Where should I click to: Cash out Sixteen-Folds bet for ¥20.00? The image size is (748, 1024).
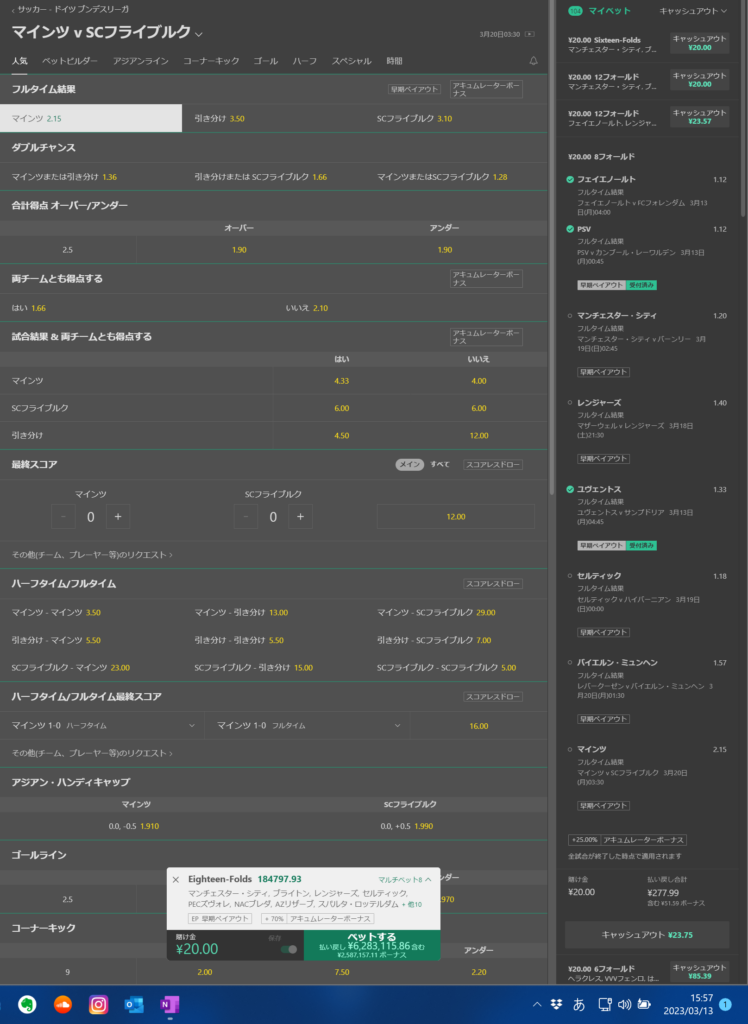(699, 43)
